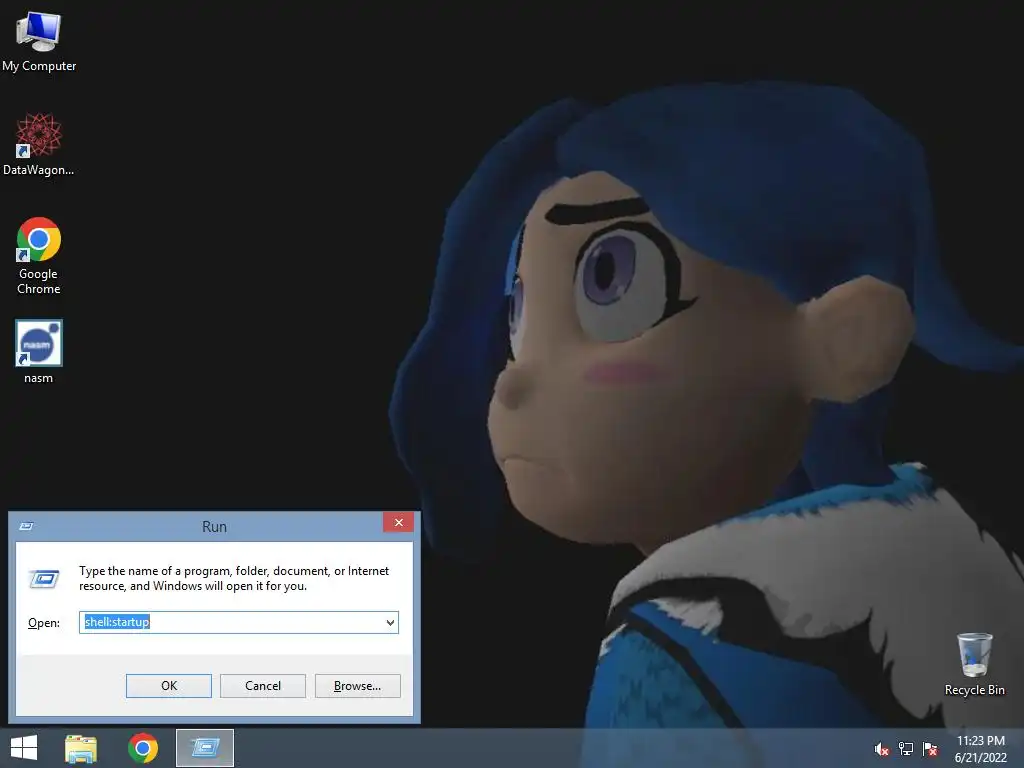1024x768 pixels.
Task: Click the Open text field containing shell:startup
Action: coord(238,622)
